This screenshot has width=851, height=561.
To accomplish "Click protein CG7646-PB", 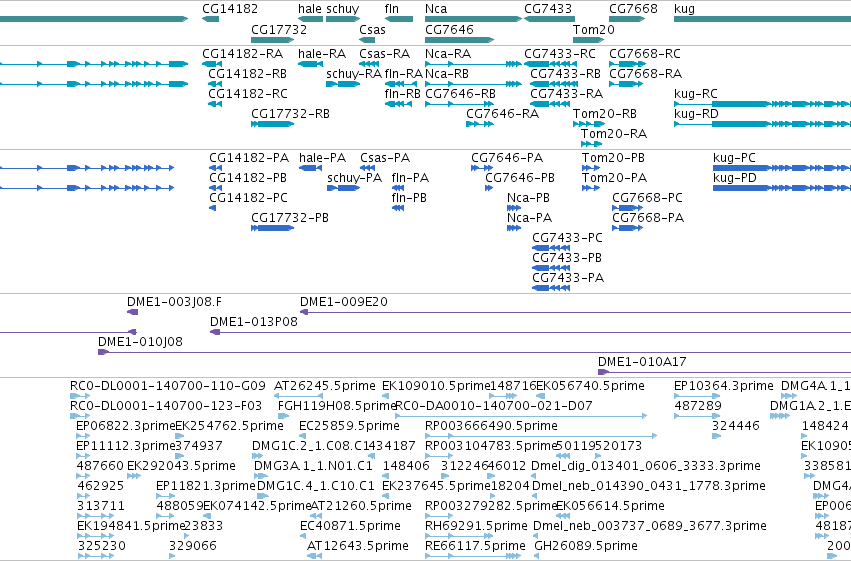I will 520,178.
